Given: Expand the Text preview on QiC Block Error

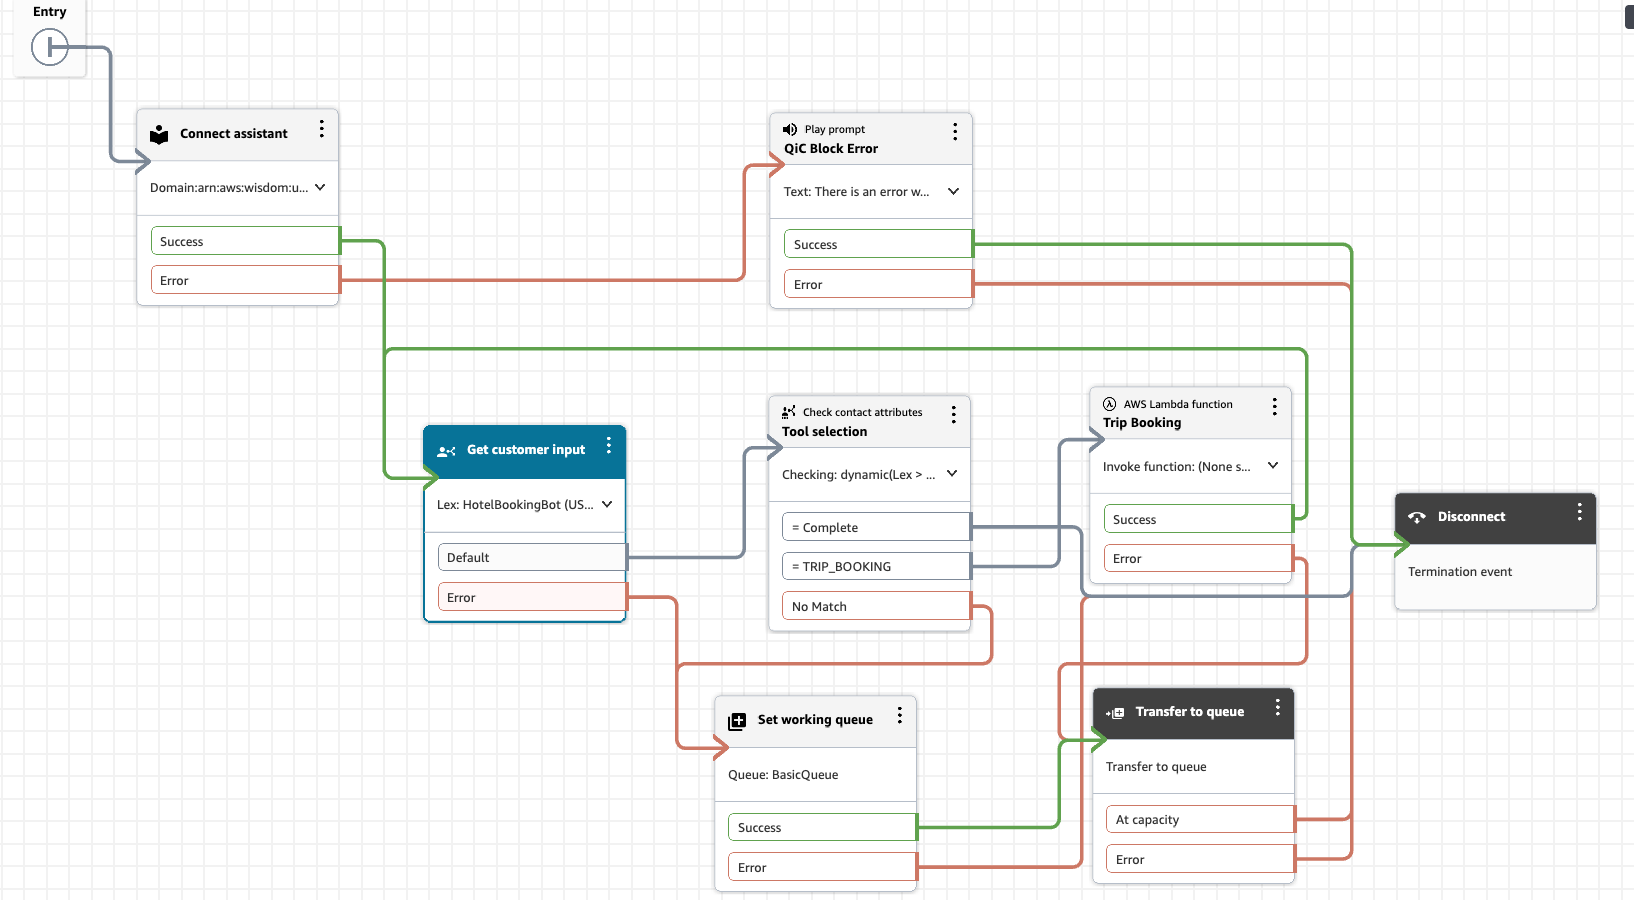Looking at the screenshot, I should click(x=954, y=191).
